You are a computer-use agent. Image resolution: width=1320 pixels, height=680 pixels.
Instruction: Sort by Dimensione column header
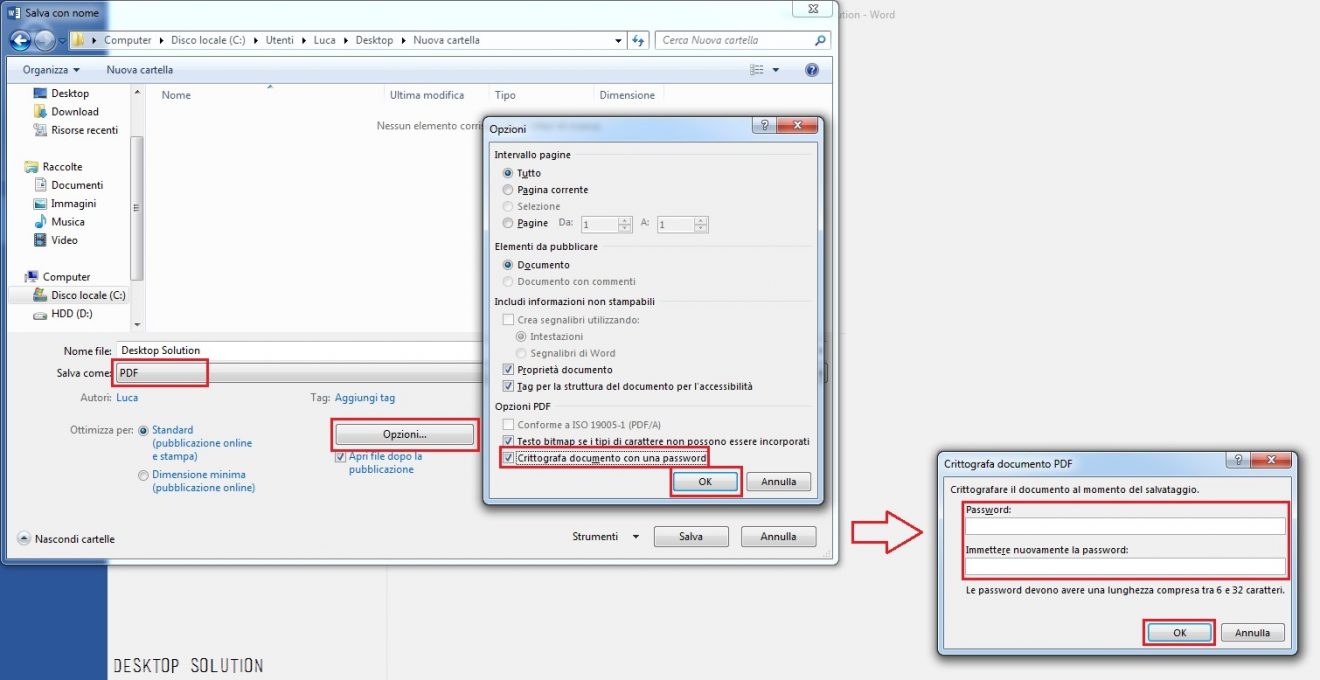pos(627,95)
